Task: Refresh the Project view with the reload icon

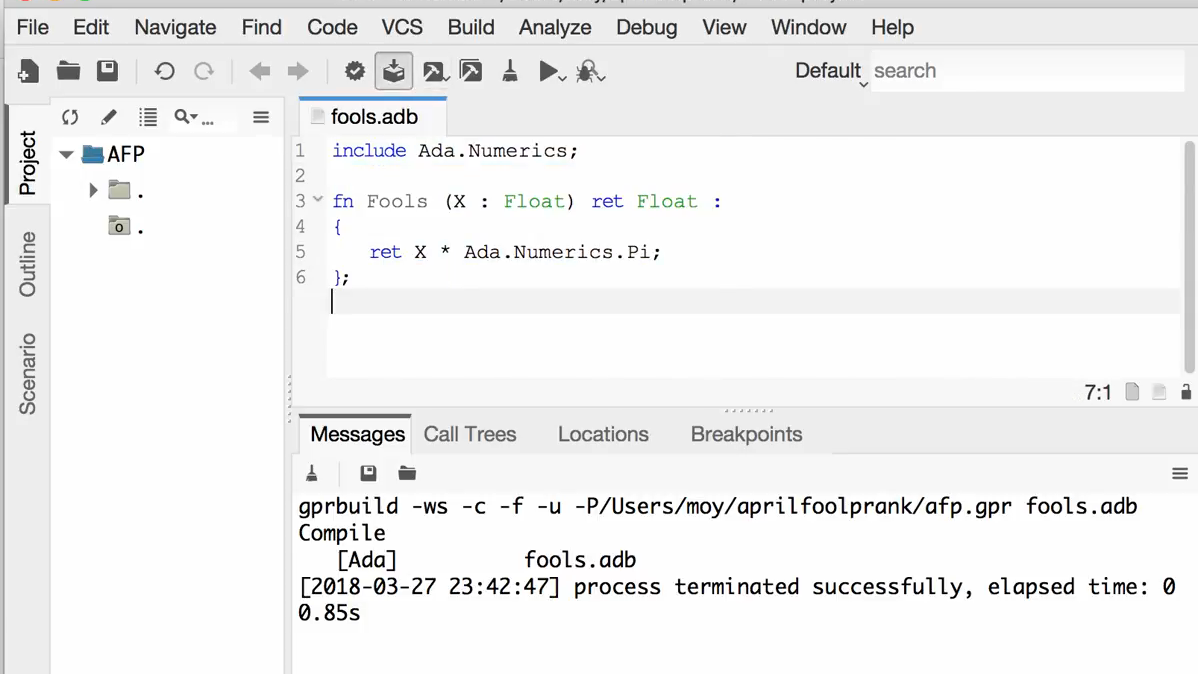Action: [70, 117]
